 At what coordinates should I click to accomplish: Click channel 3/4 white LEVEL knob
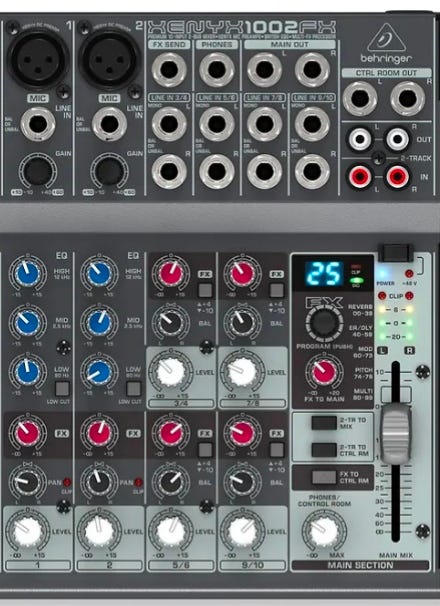coord(171,372)
